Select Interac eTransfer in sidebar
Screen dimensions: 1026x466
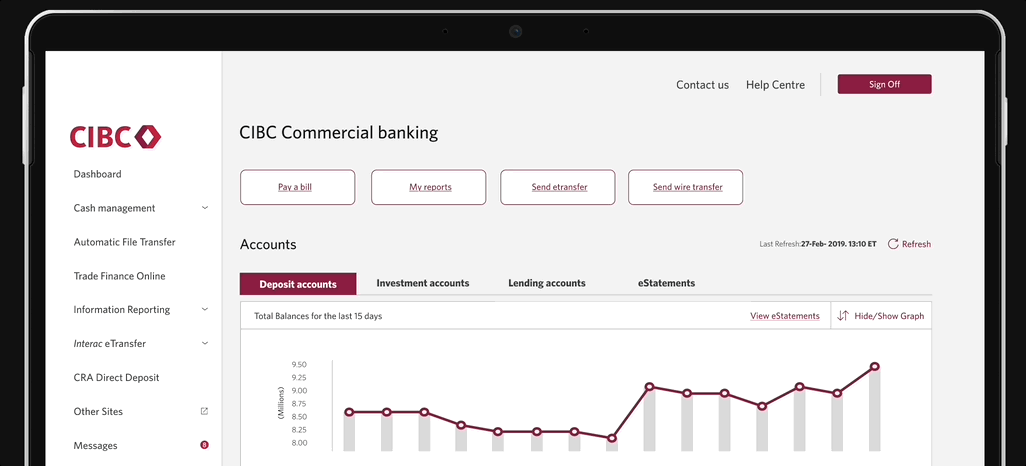[x=109, y=344]
